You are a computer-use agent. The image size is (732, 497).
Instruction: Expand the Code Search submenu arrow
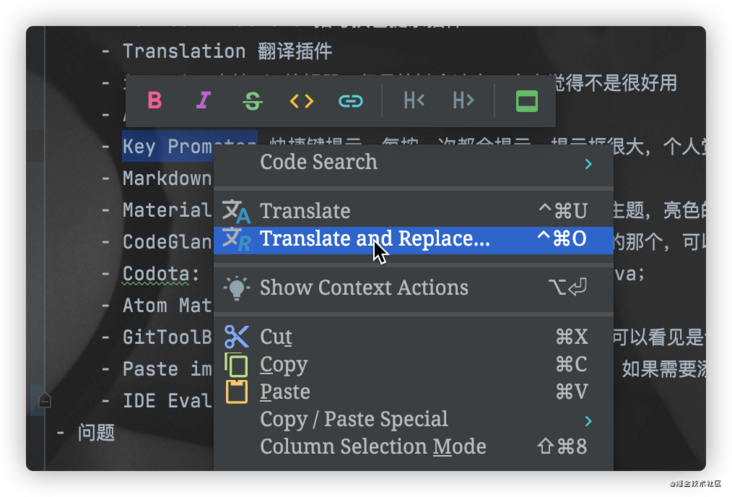(588, 164)
